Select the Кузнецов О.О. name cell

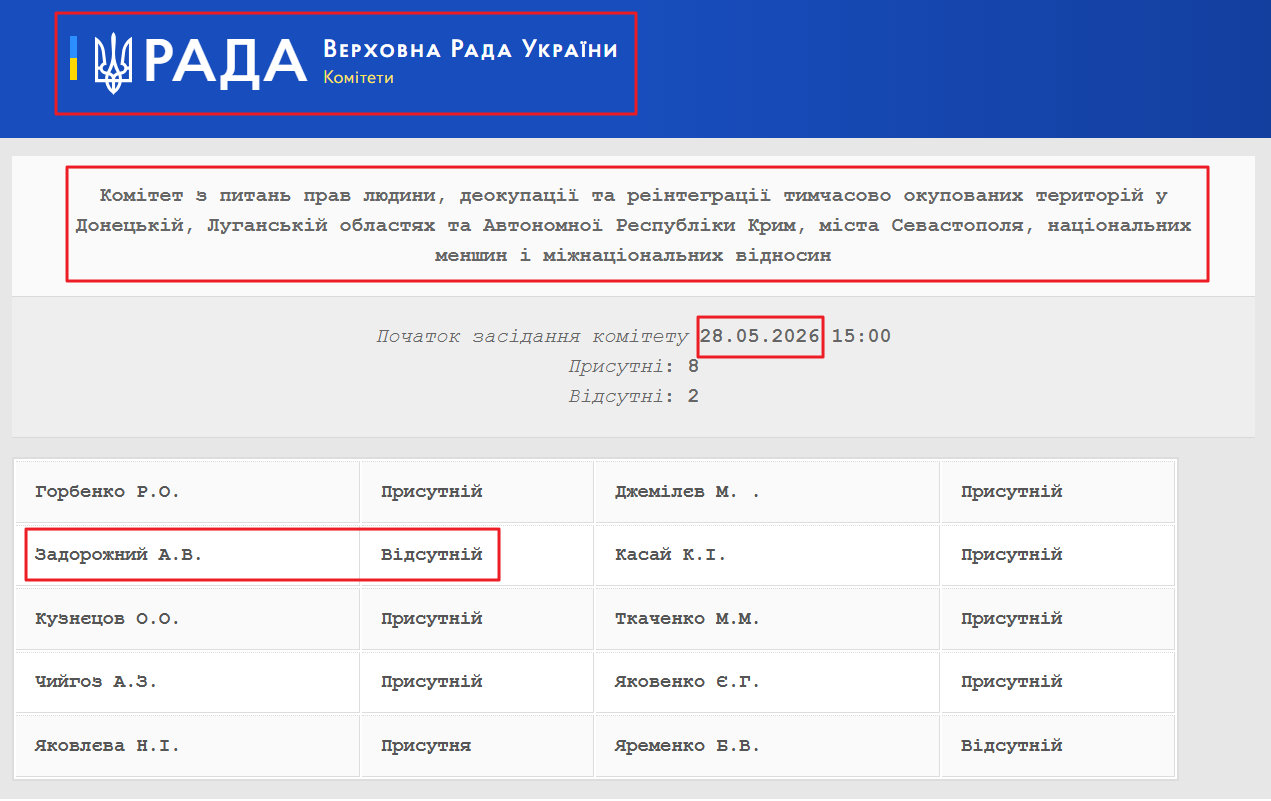click(x=188, y=618)
